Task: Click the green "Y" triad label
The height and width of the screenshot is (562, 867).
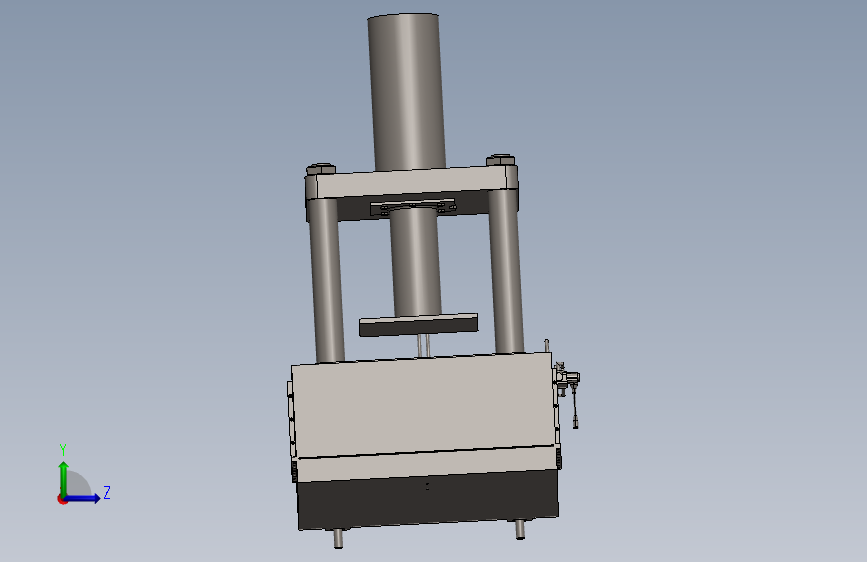Action: point(63,449)
